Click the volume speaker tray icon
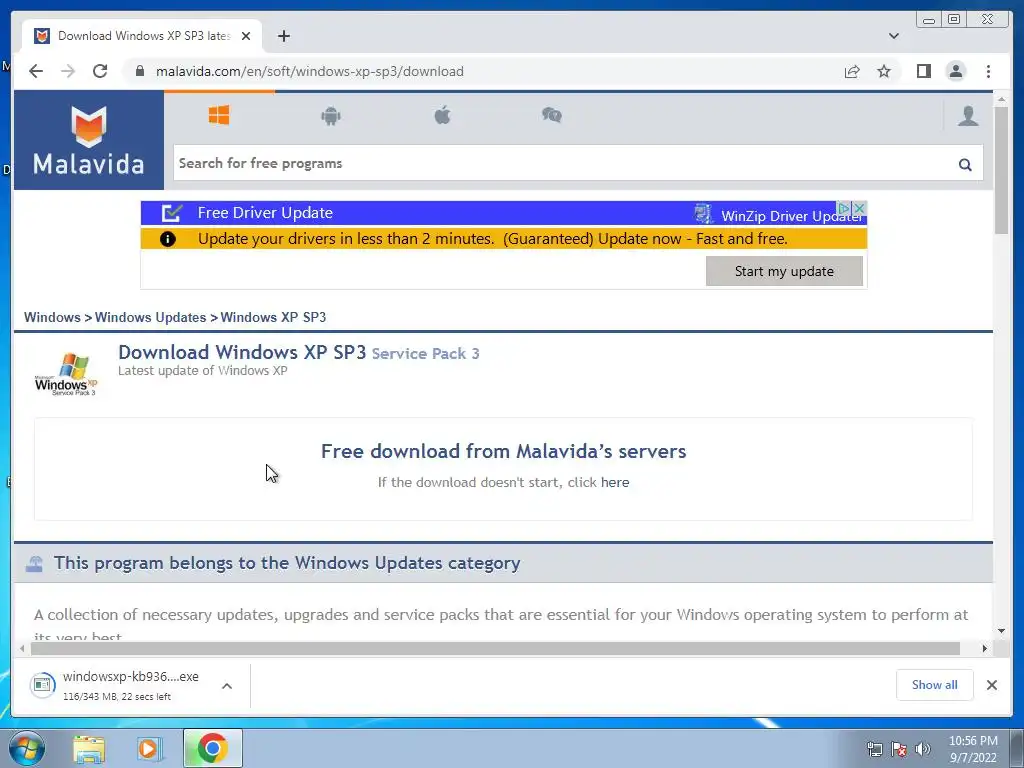This screenshot has height=768, width=1024. 923,749
